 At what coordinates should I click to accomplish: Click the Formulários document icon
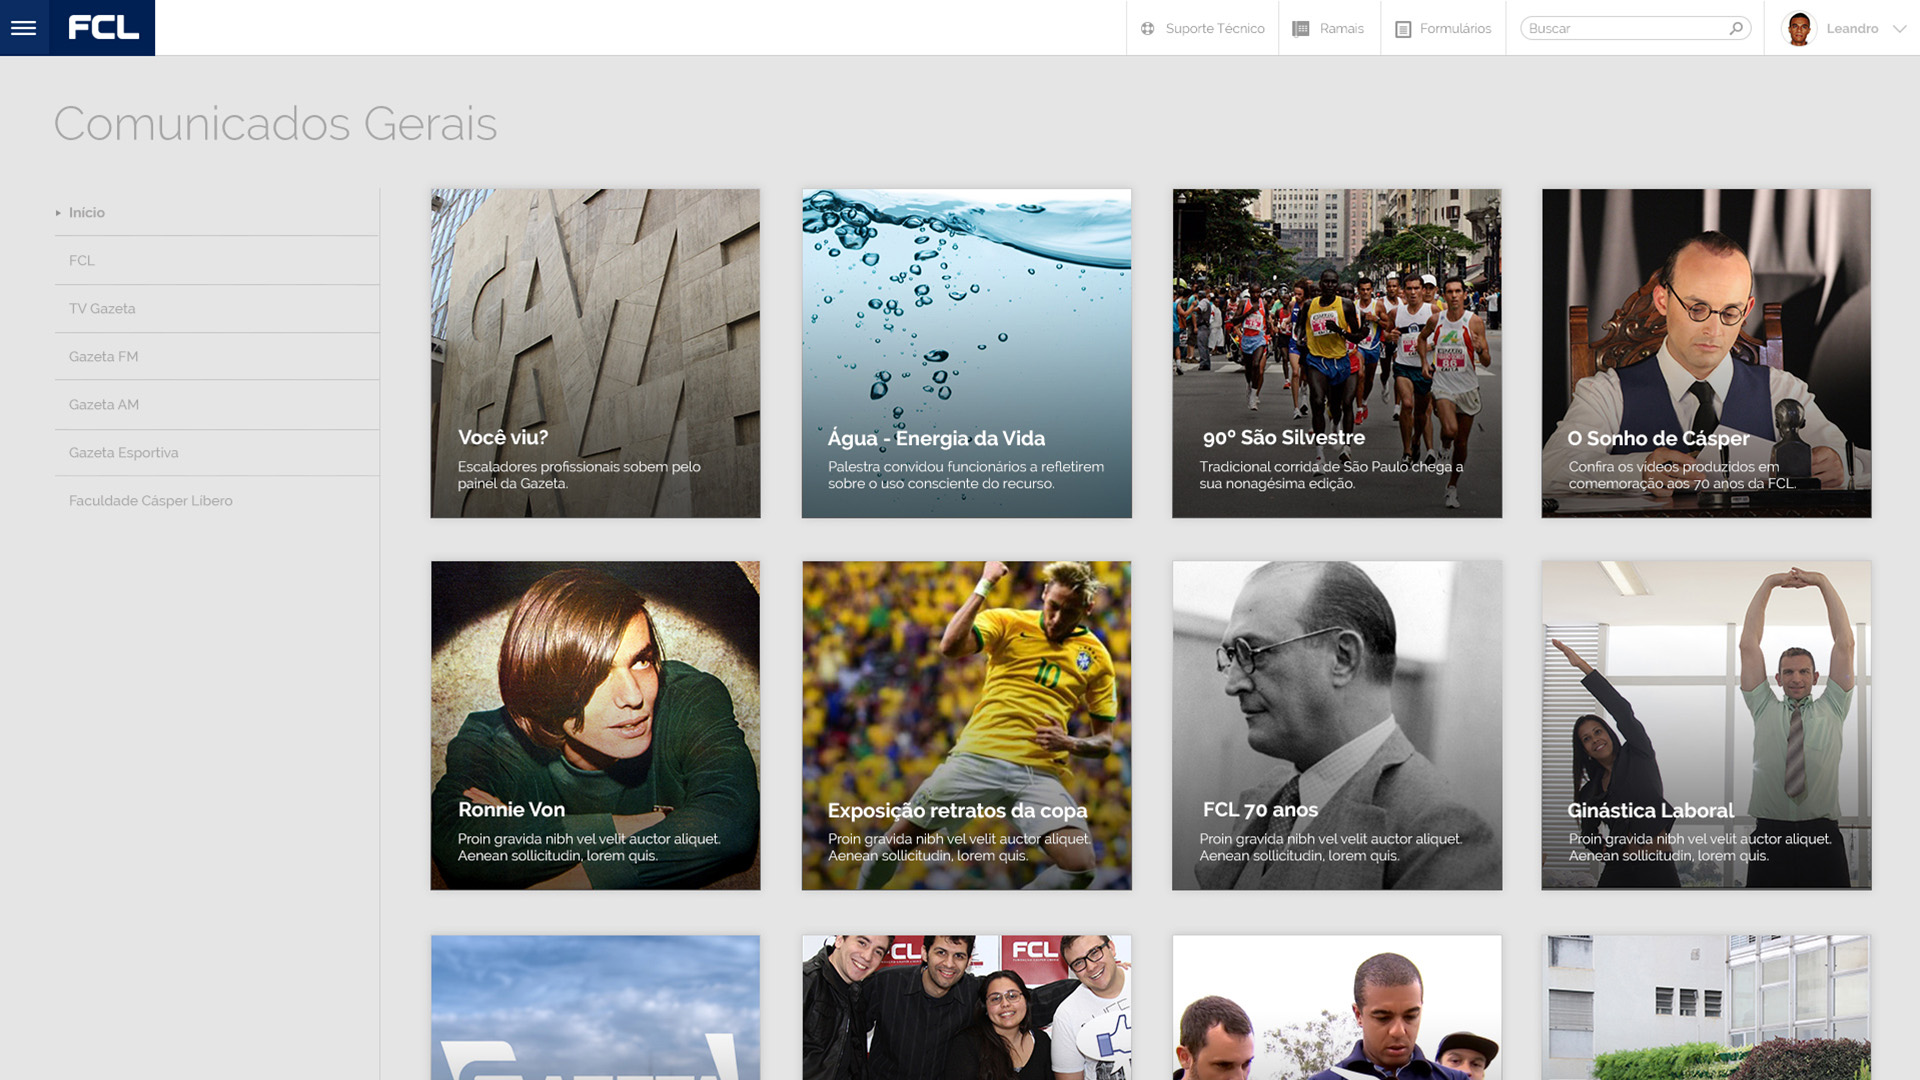pos(1403,29)
